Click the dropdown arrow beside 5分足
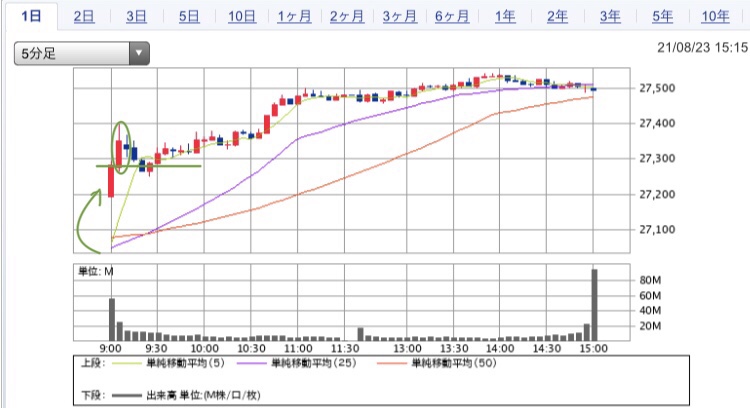Screen dimensions: 750x408 coord(139,53)
